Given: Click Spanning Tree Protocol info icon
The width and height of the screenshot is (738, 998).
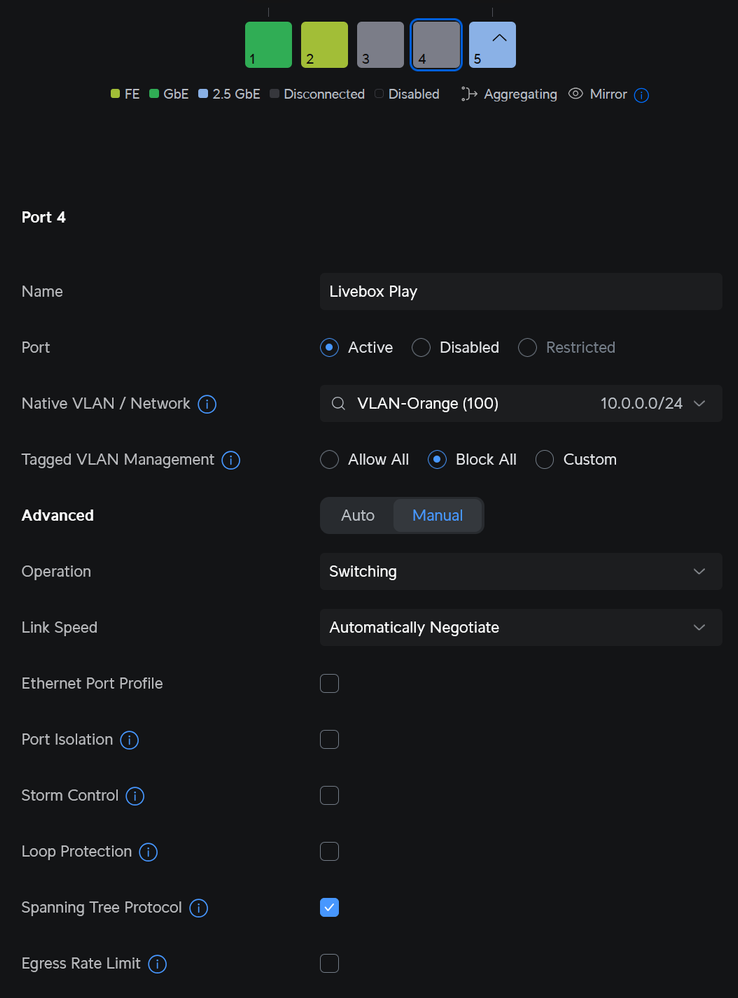Looking at the screenshot, I should pyautogui.click(x=198, y=908).
